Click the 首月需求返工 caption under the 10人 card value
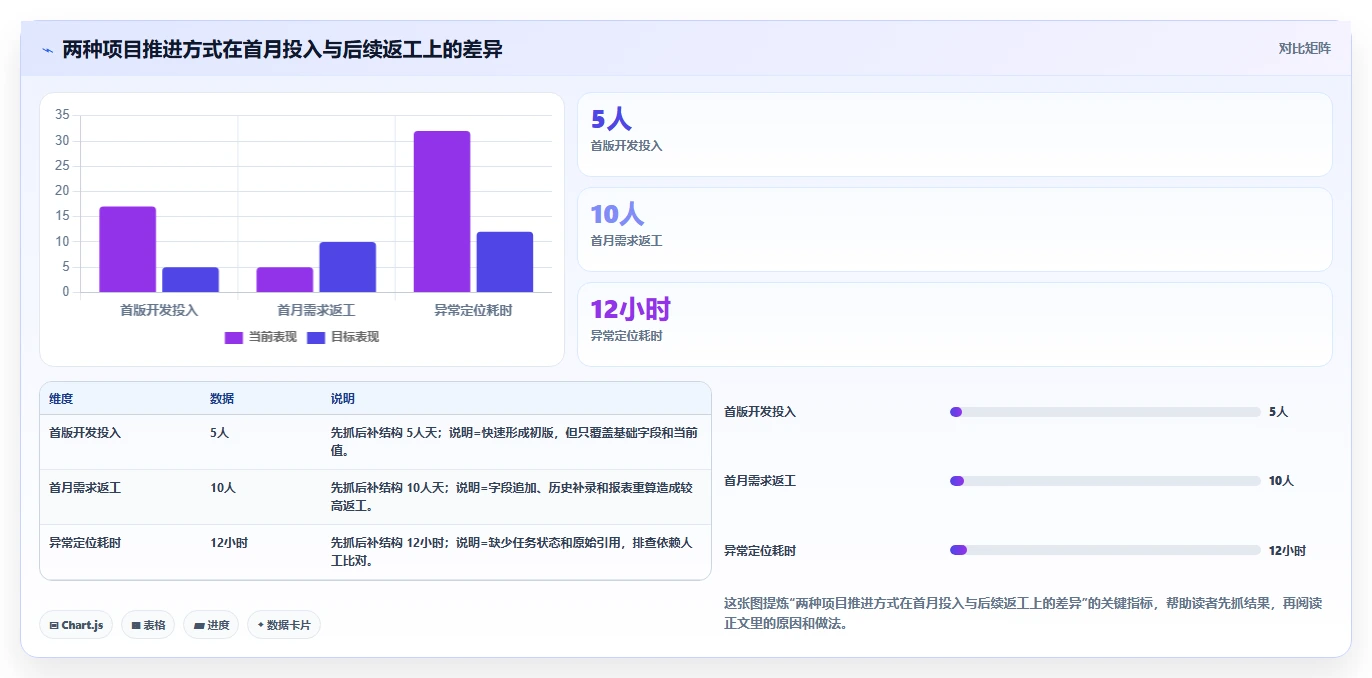This screenshot has width=1372, height=678. [x=626, y=241]
